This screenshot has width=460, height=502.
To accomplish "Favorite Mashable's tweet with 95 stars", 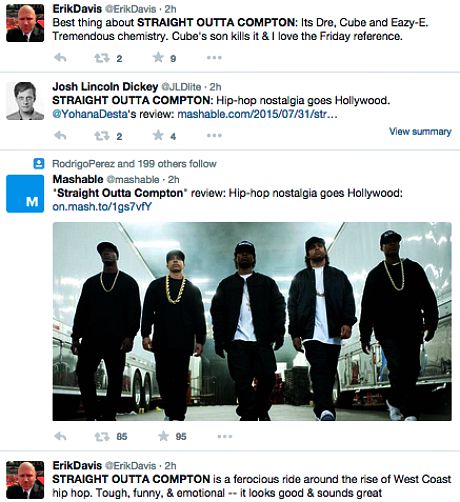I will tap(163, 436).
